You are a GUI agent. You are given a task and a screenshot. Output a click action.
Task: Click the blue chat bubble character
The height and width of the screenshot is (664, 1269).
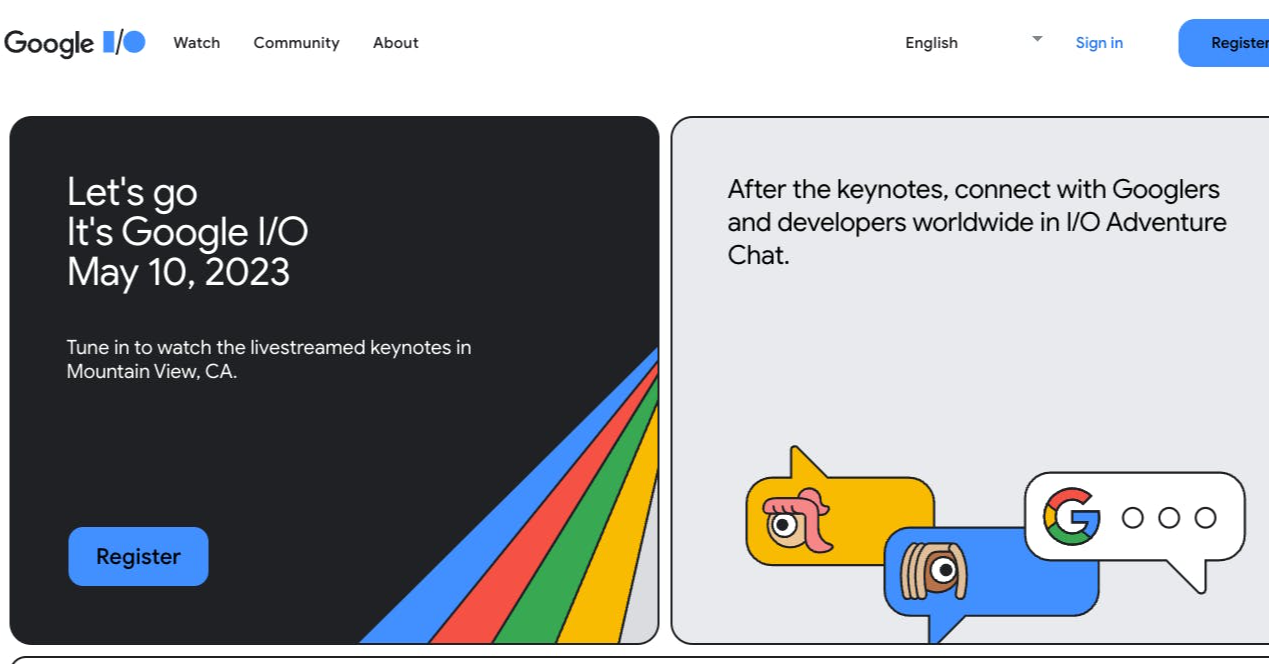pos(933,570)
